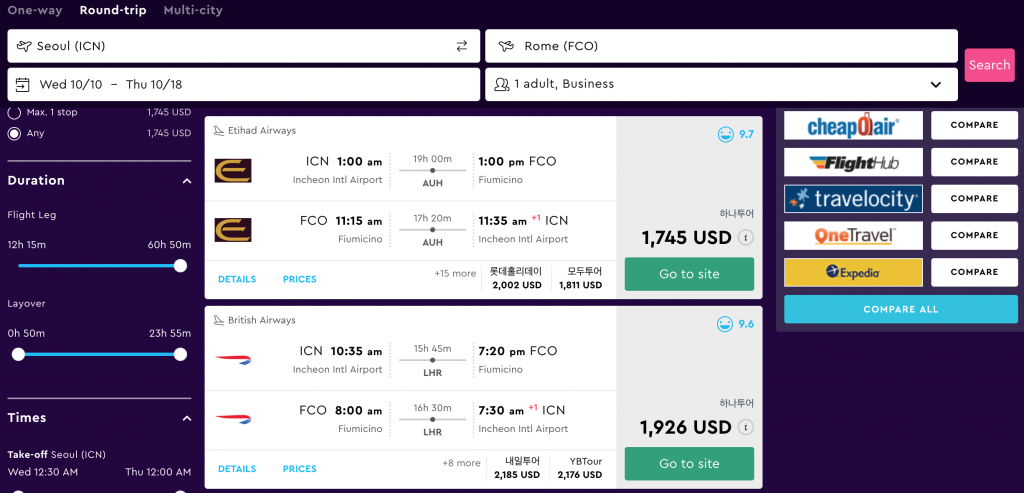Image resolution: width=1024 pixels, height=493 pixels.
Task: Click British Airways logo on outbound flight
Action: pyautogui.click(x=233, y=360)
